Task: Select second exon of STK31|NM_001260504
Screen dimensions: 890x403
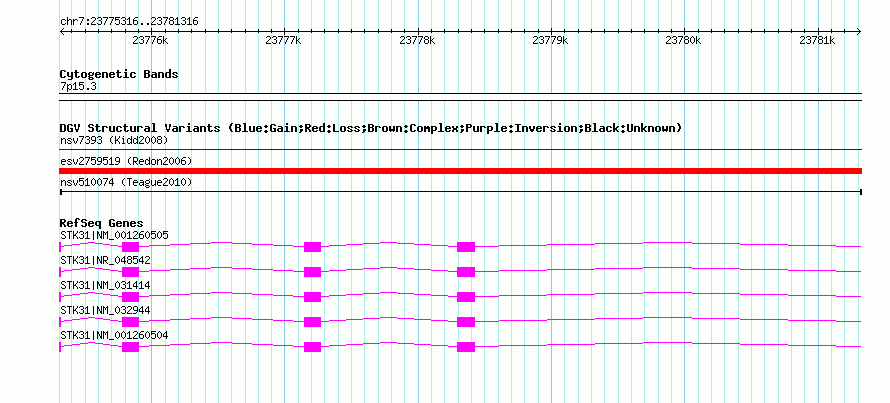Action: (x=313, y=346)
